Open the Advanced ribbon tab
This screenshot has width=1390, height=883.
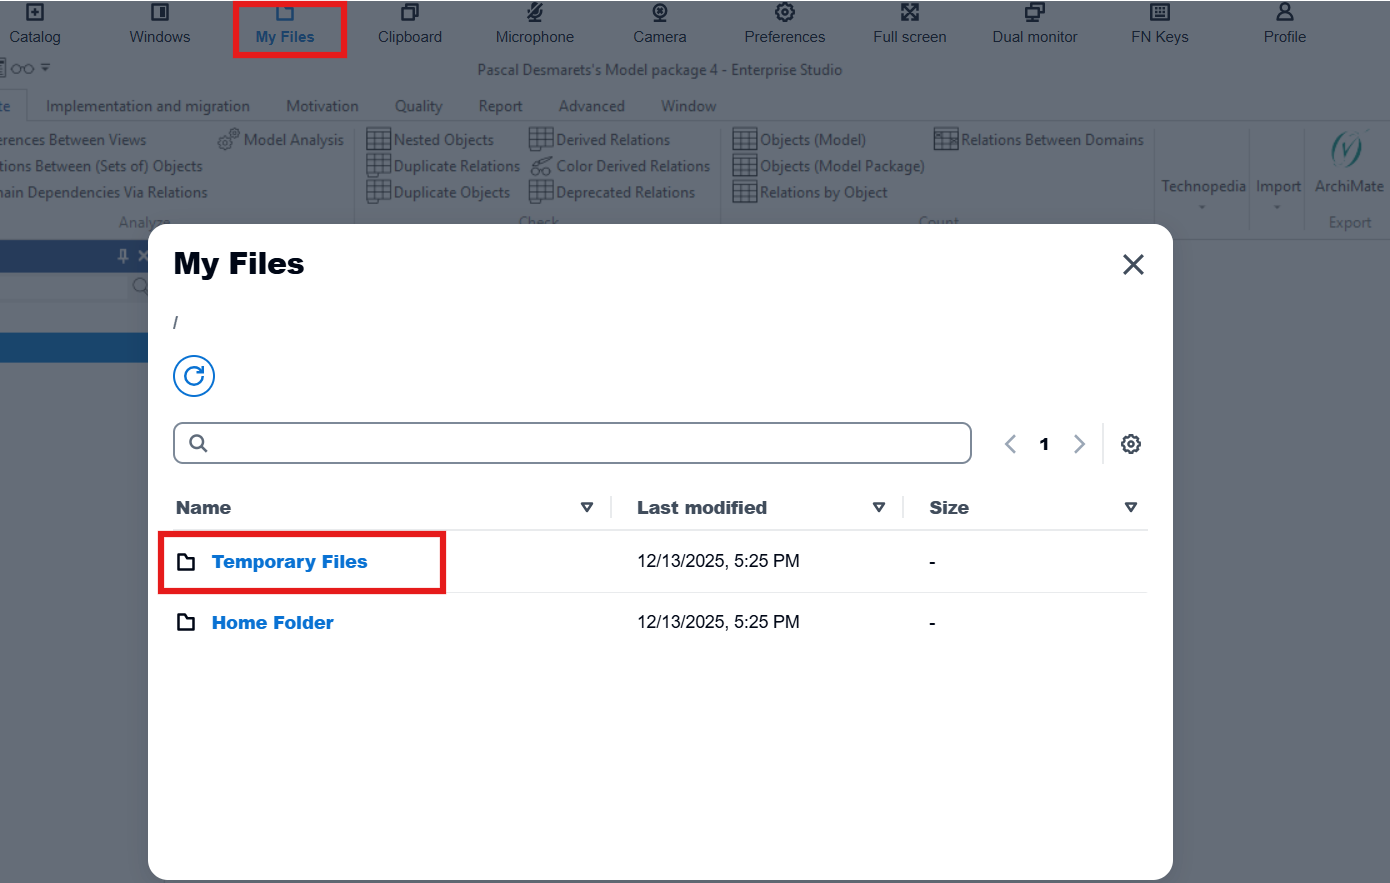591,106
